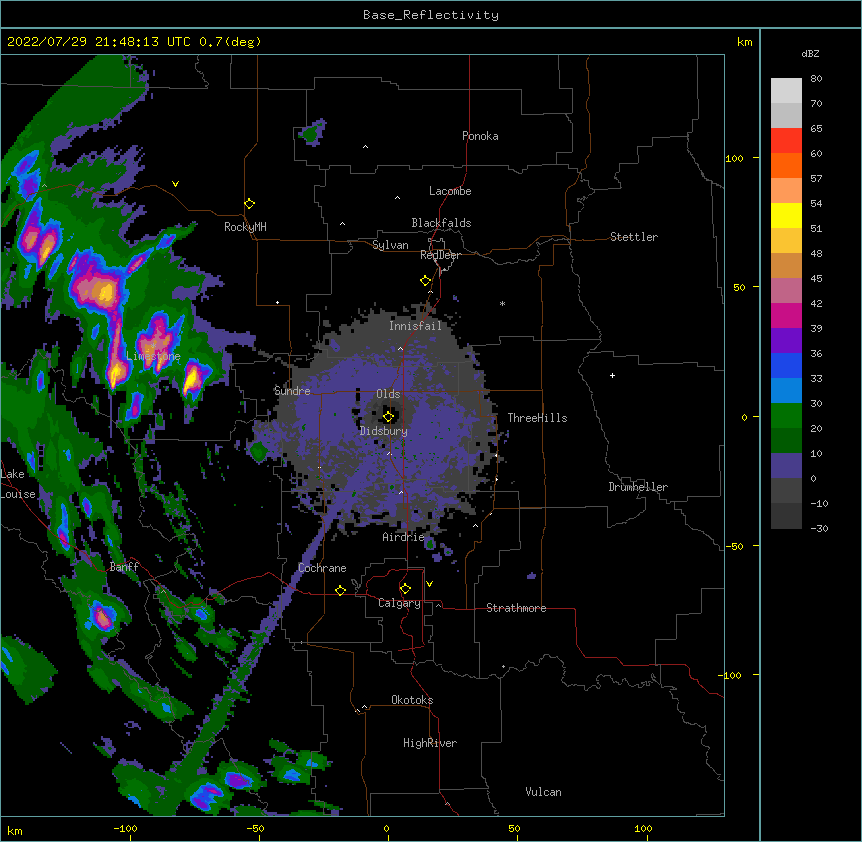This screenshot has width=862, height=842.
Task: Click the -100 tick label on the horizontal axis
Action: [x=125, y=829]
